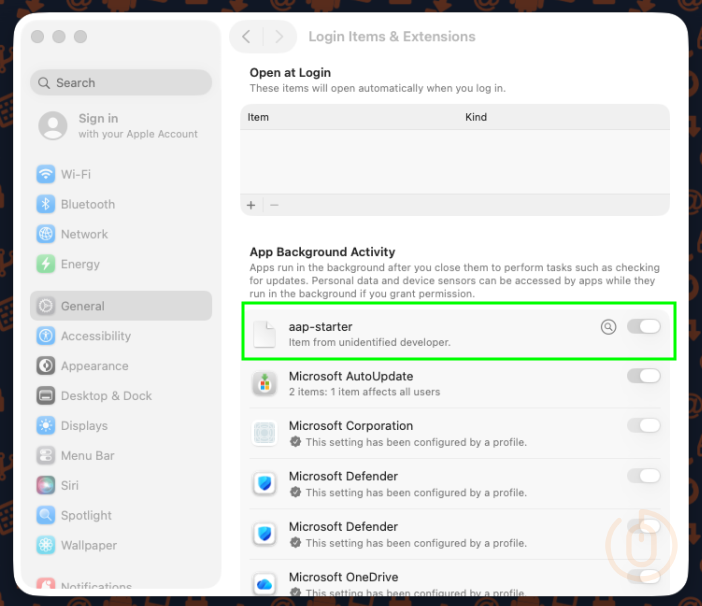Click the Desktop & Dock icon
This screenshot has width=702, height=606.
(x=46, y=396)
